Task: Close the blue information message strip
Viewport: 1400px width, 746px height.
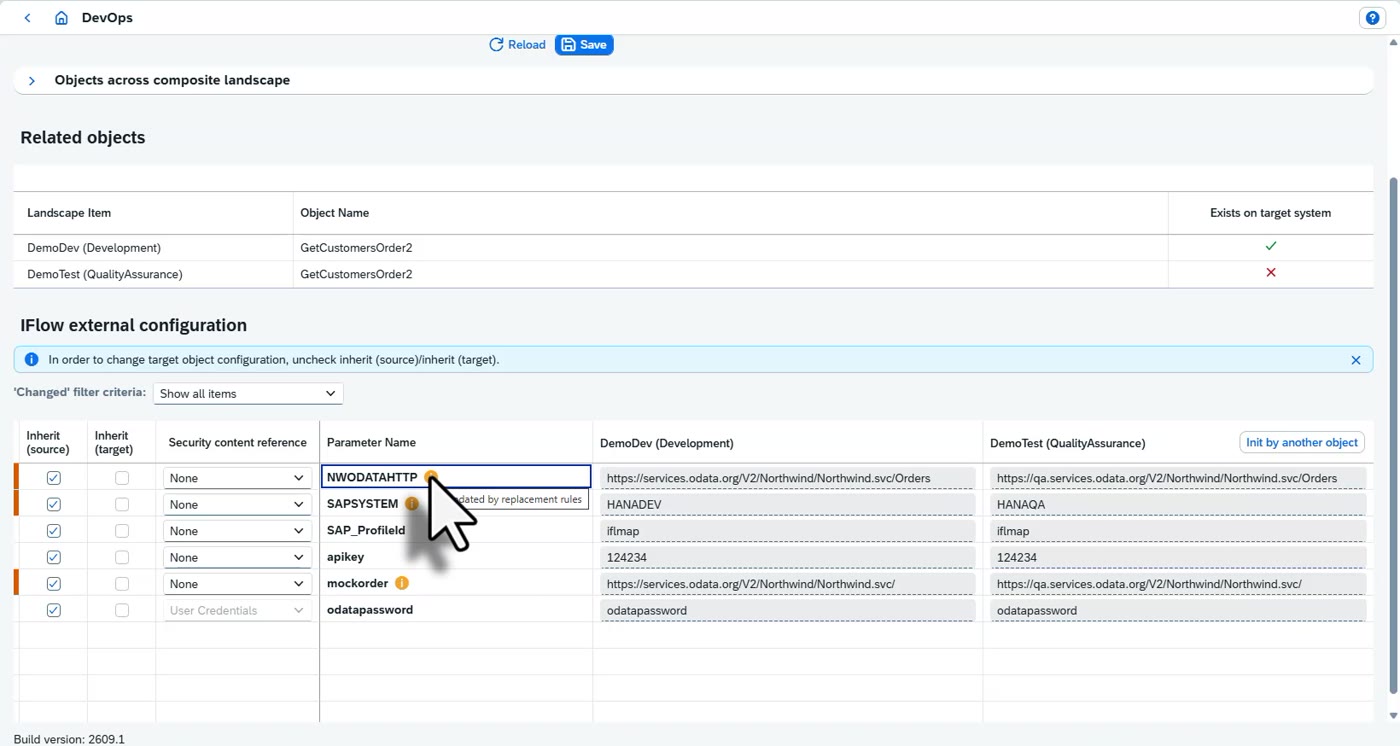Action: click(1356, 360)
